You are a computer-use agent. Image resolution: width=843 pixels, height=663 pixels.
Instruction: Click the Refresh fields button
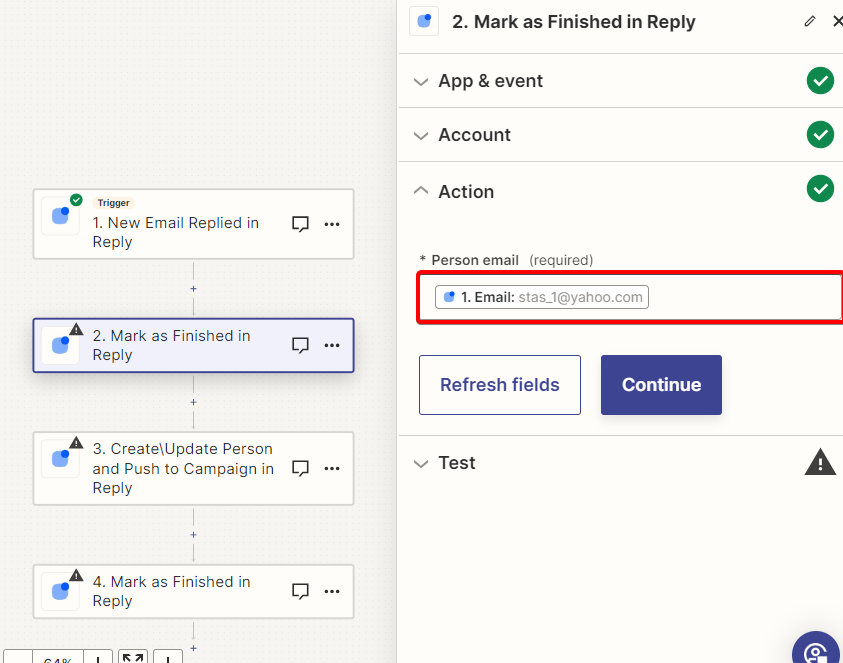click(500, 385)
